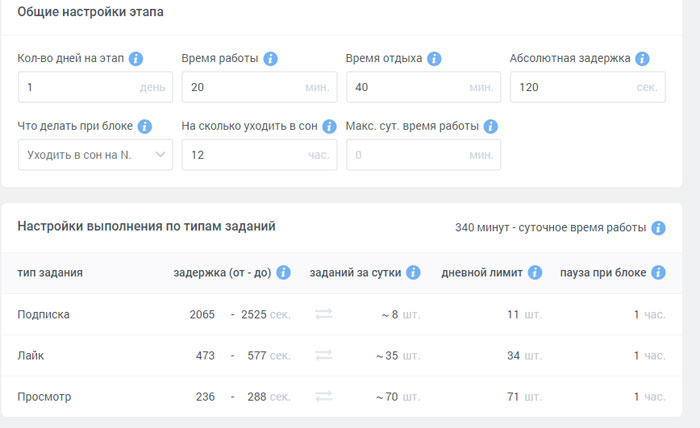Click info icon near Макс. сут. время работы
The height and width of the screenshot is (428, 700).
(490, 126)
